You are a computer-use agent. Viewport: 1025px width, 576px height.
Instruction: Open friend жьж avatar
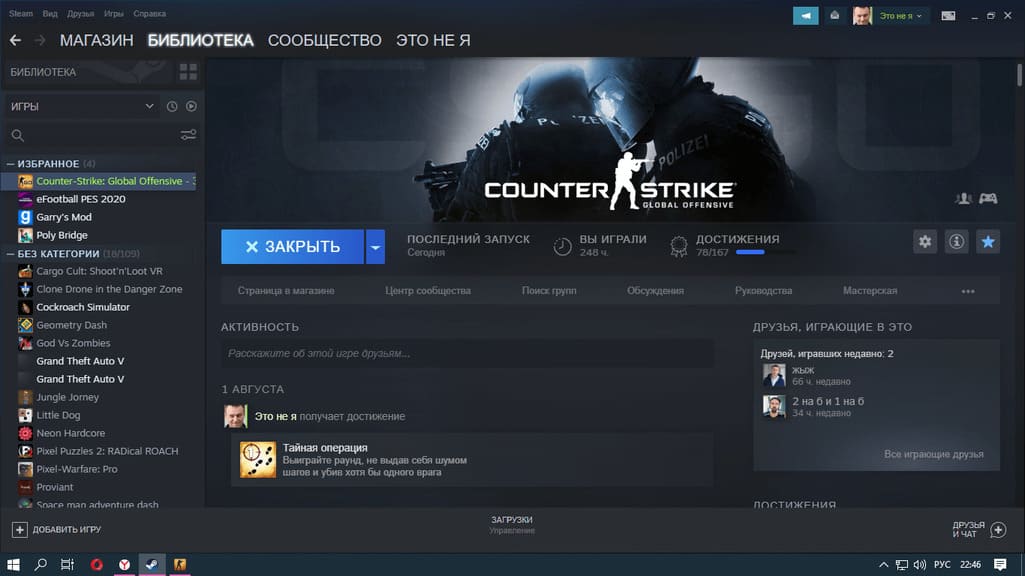point(774,375)
